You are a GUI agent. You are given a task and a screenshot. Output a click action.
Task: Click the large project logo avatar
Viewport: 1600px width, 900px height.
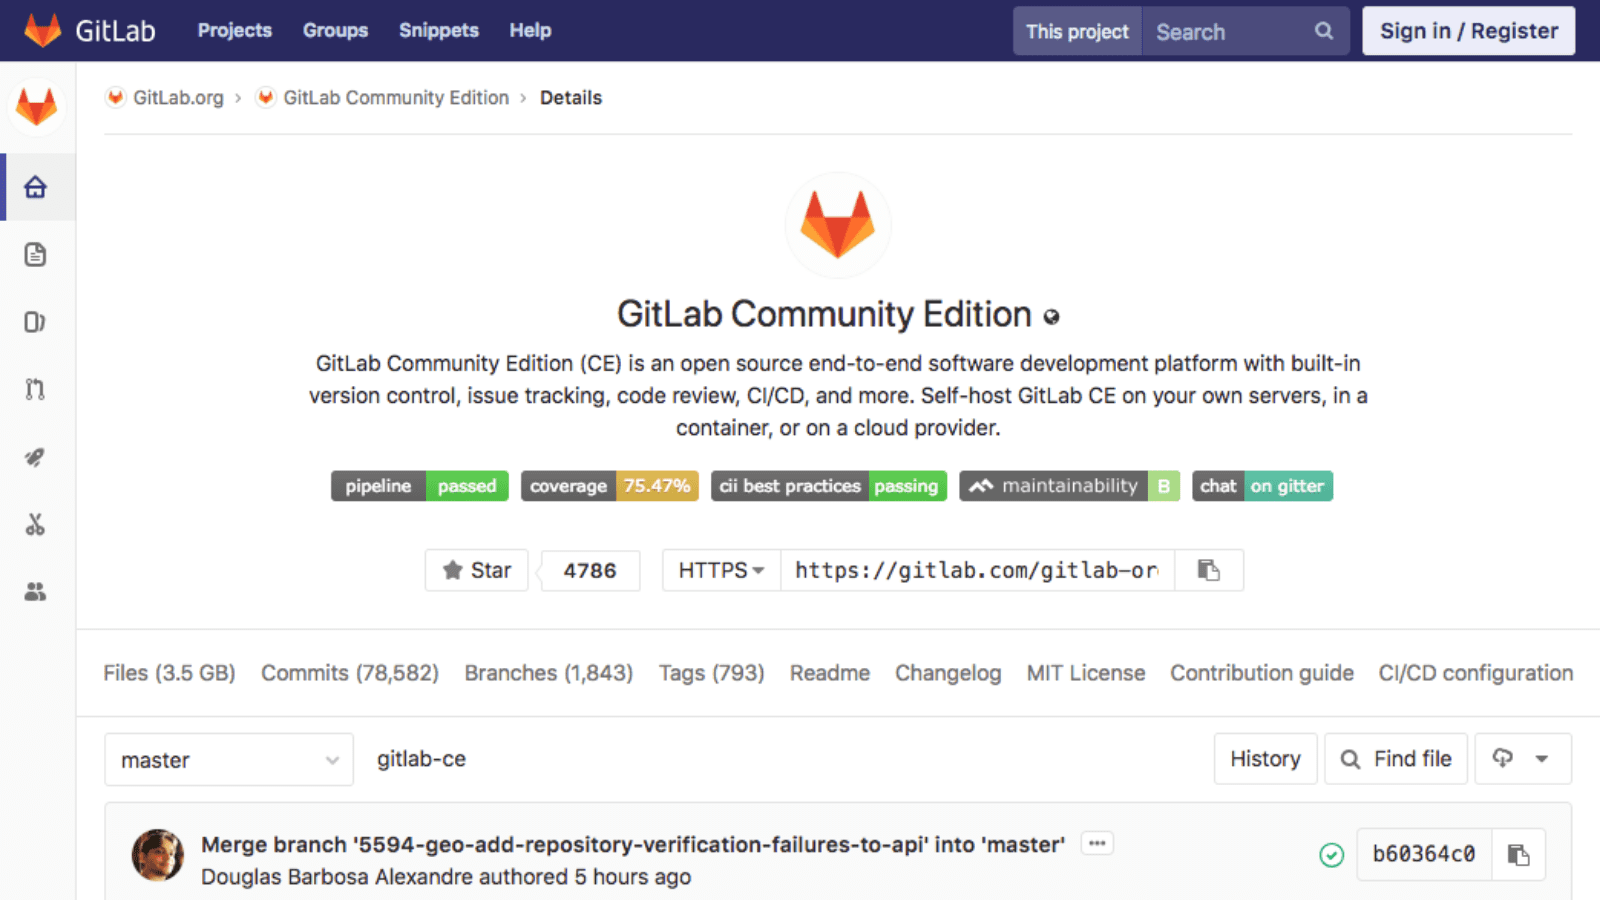coord(838,225)
